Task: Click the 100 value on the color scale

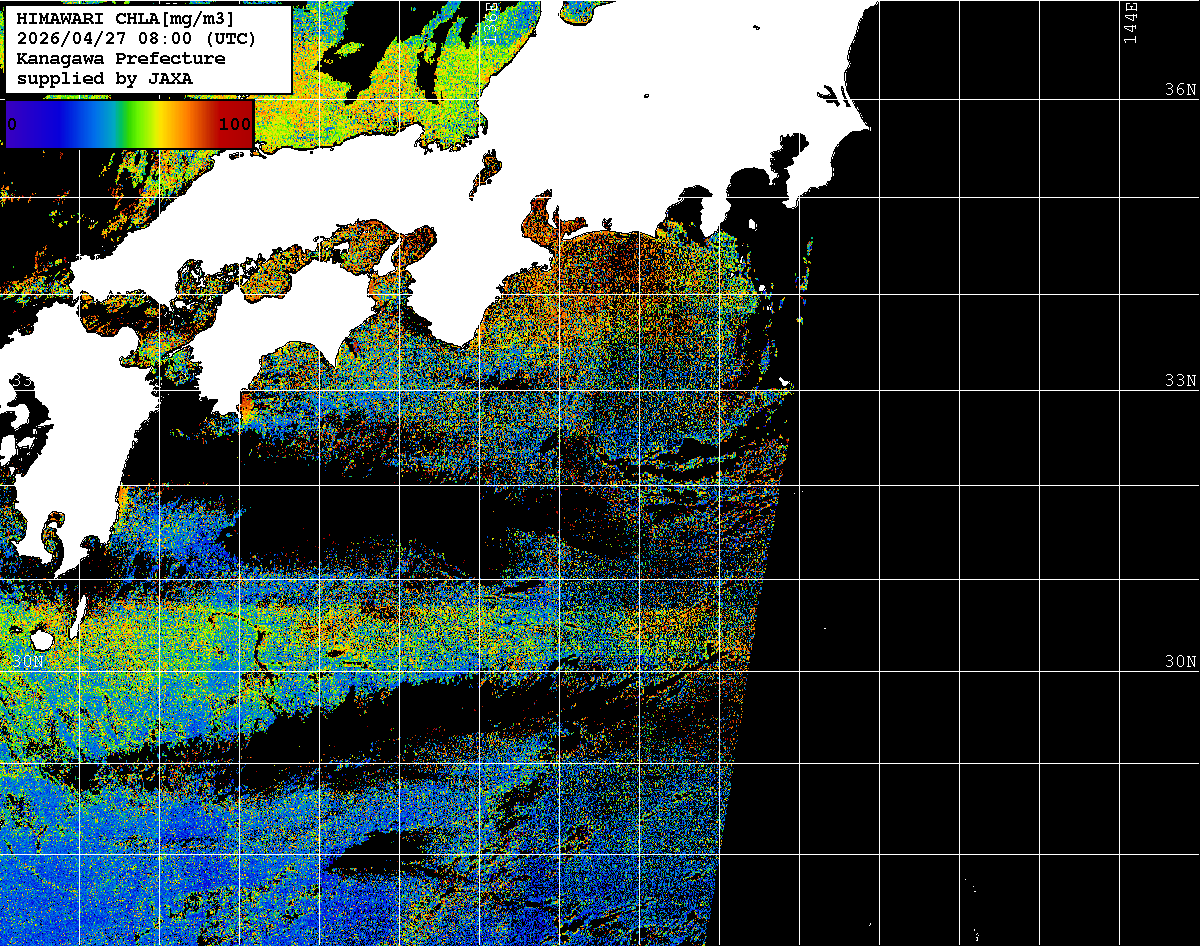Action: pos(235,124)
